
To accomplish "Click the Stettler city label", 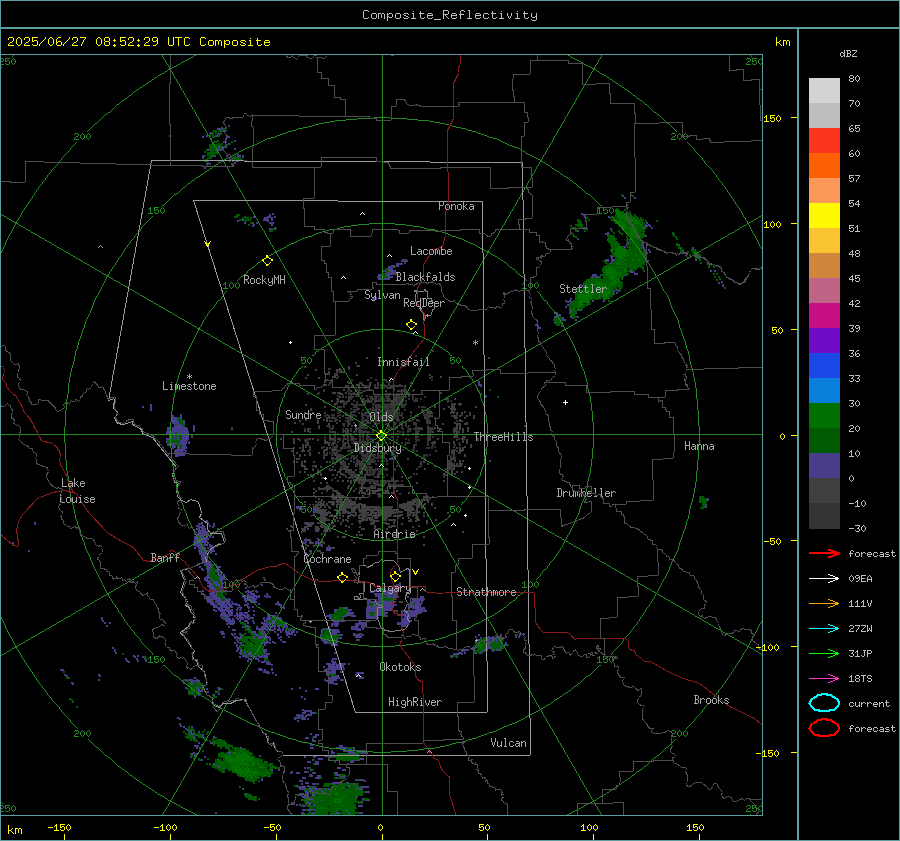I will [583, 289].
